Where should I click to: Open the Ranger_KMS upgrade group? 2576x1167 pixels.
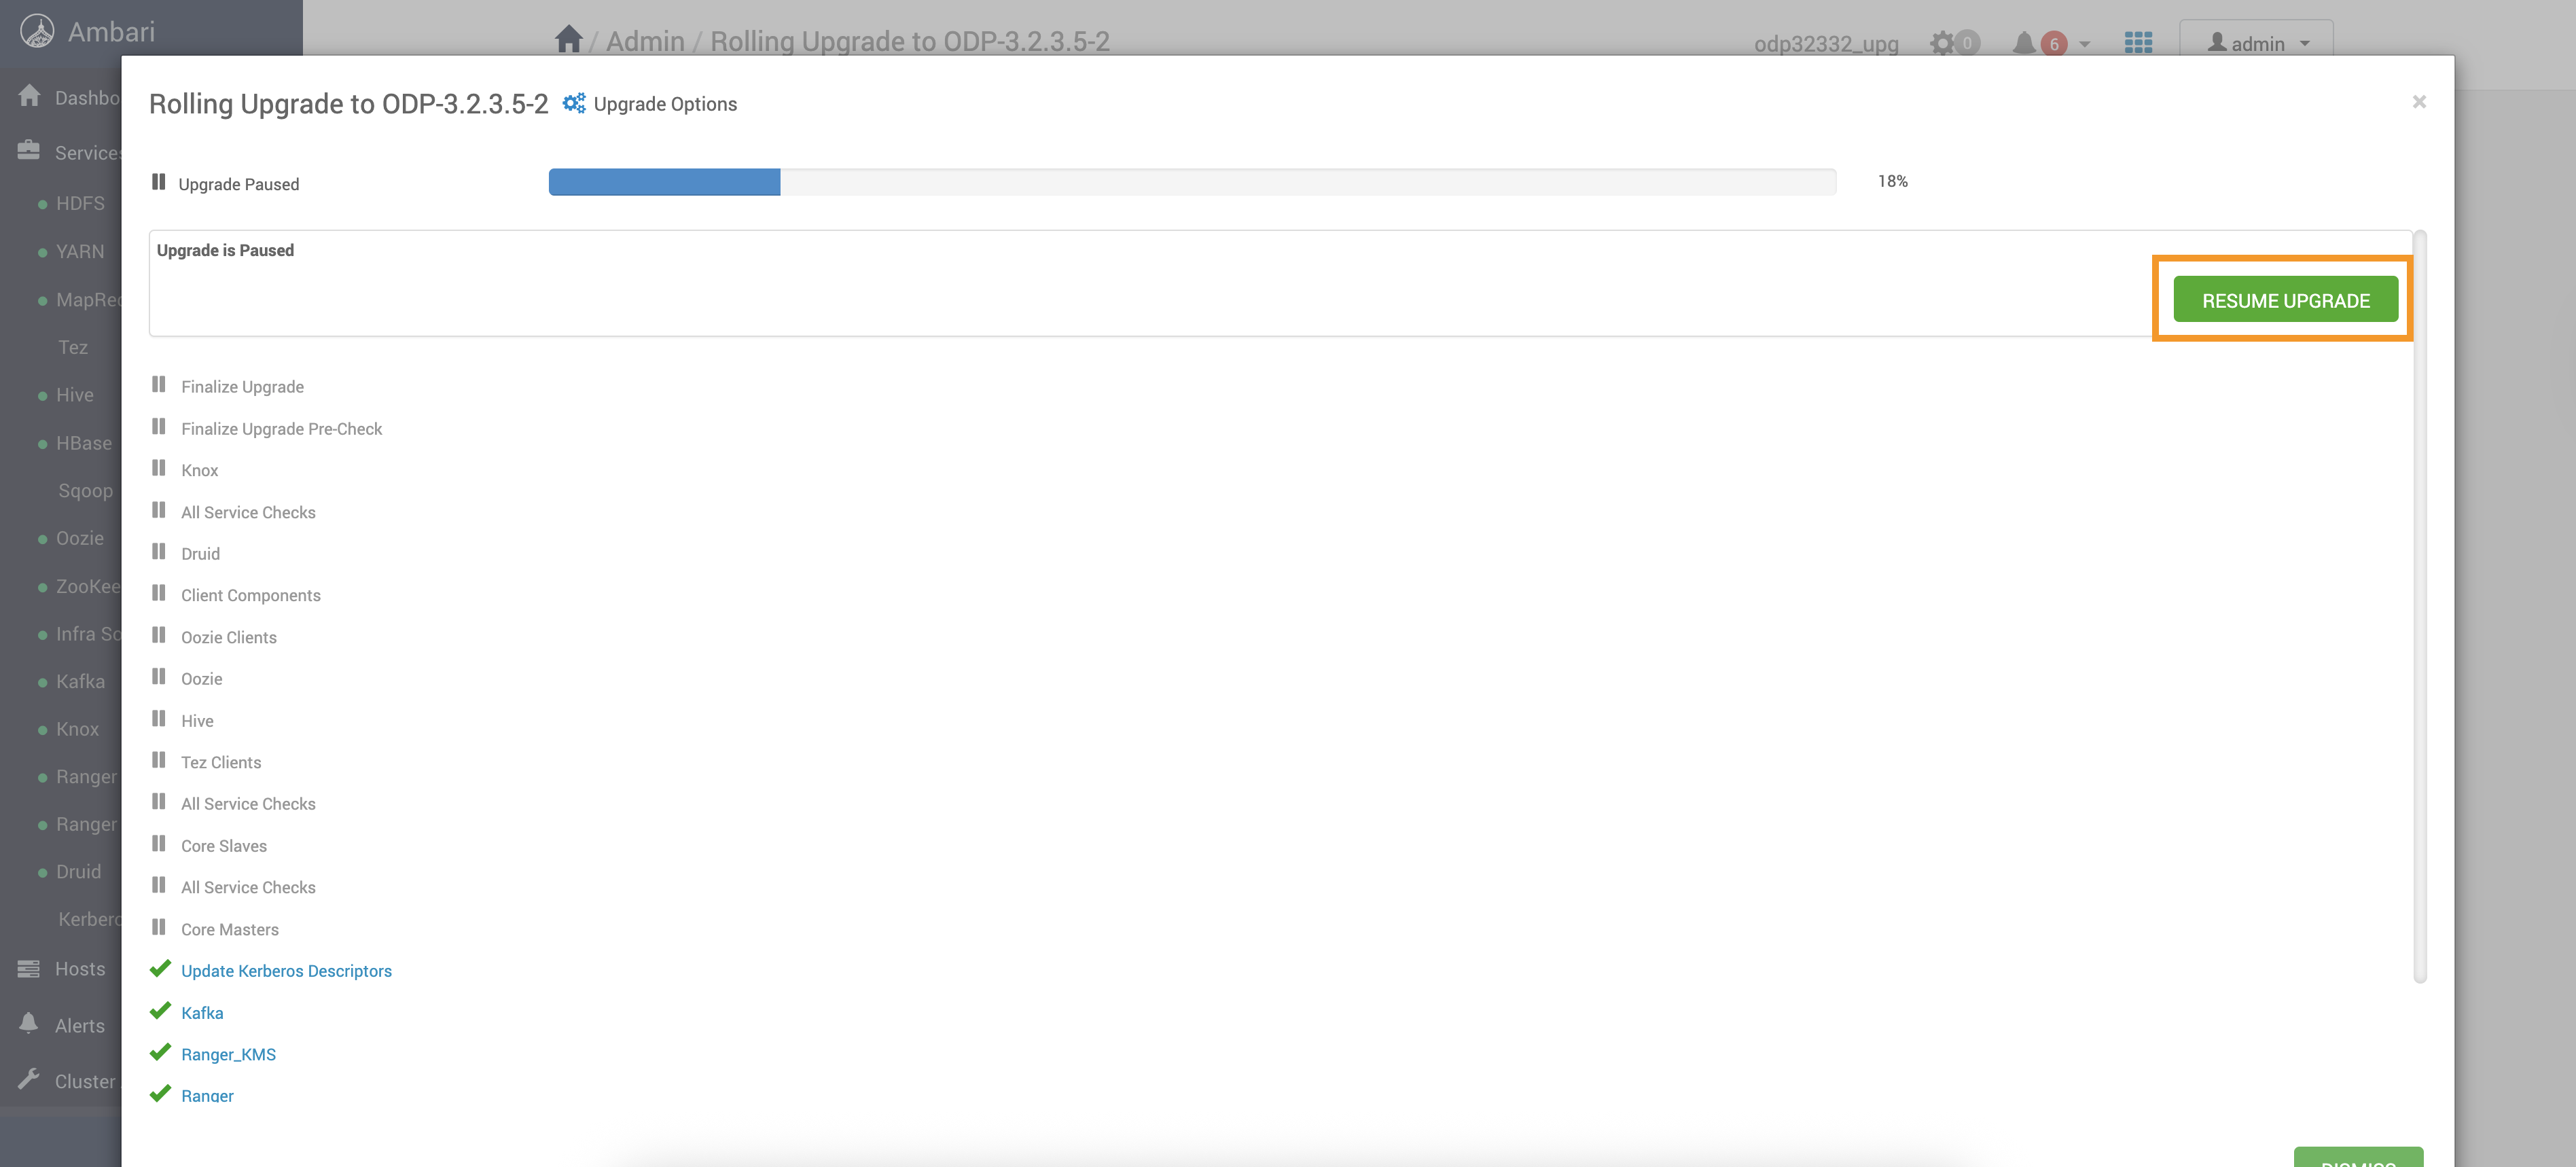point(228,1054)
